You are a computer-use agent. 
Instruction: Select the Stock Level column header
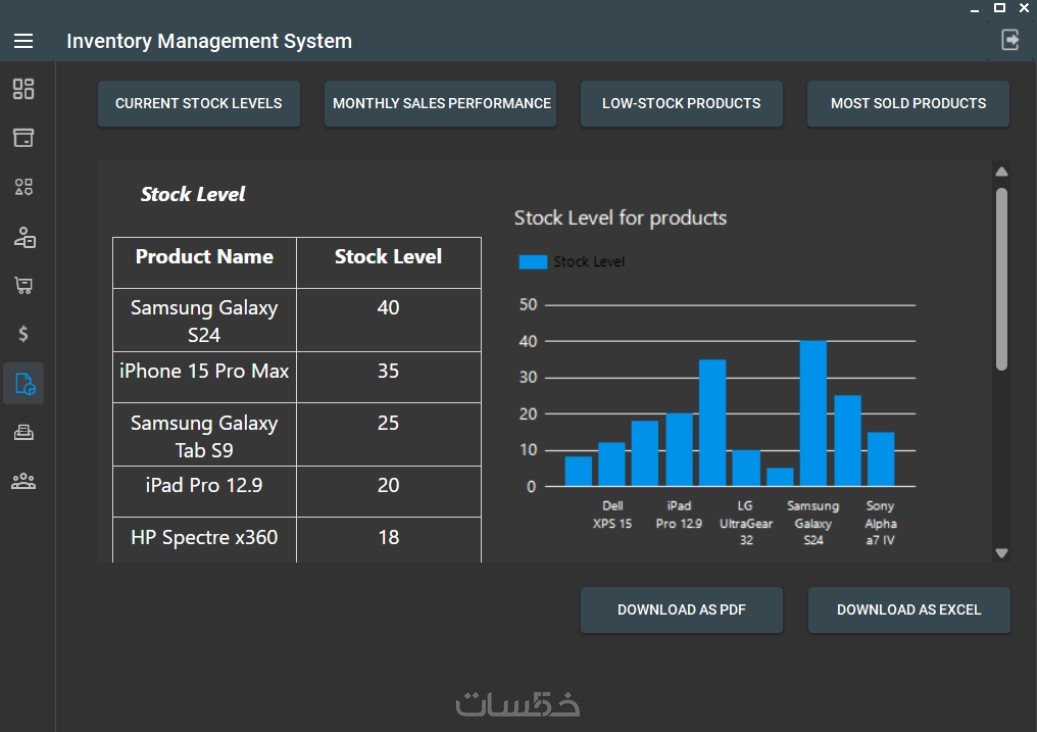(x=388, y=263)
